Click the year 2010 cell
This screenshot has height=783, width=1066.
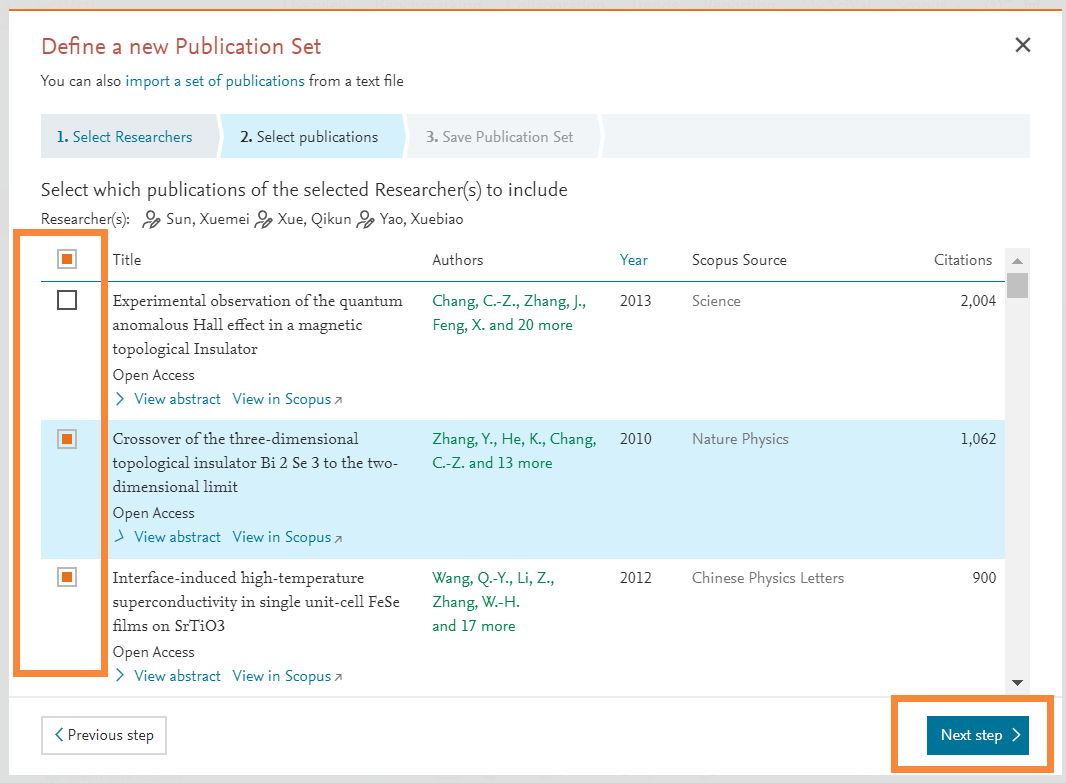click(x=635, y=439)
